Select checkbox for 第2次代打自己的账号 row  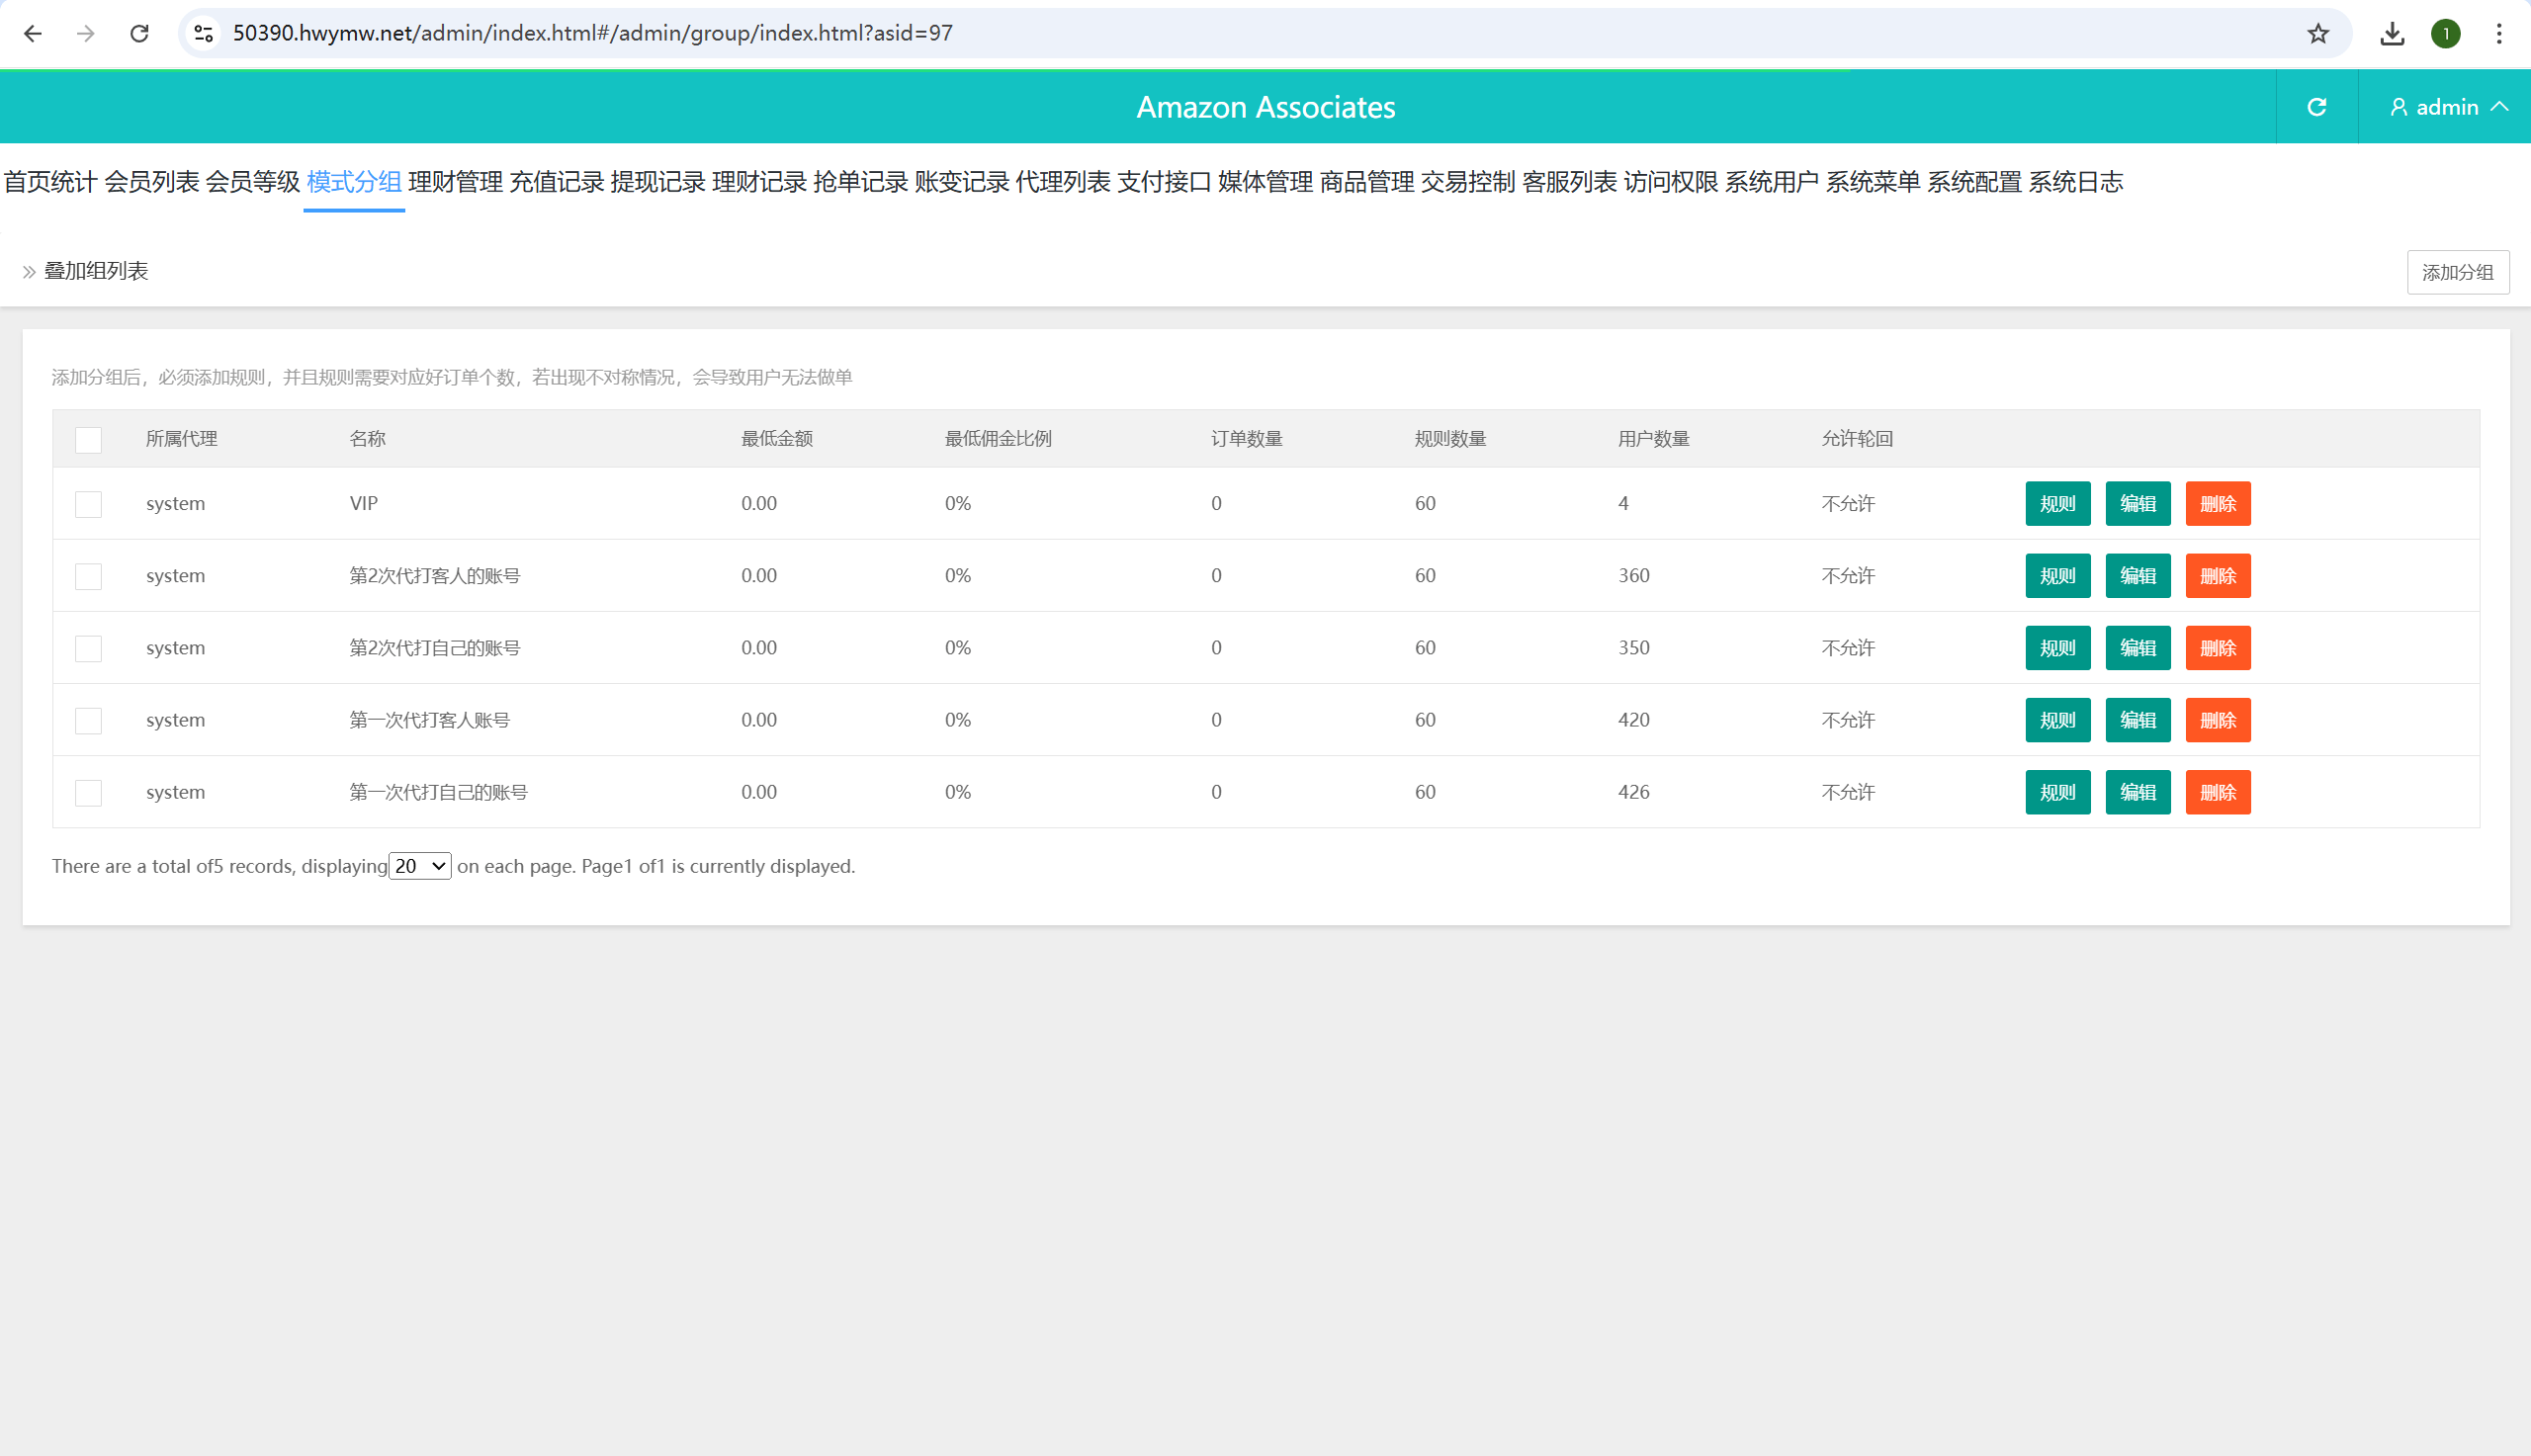(x=88, y=649)
